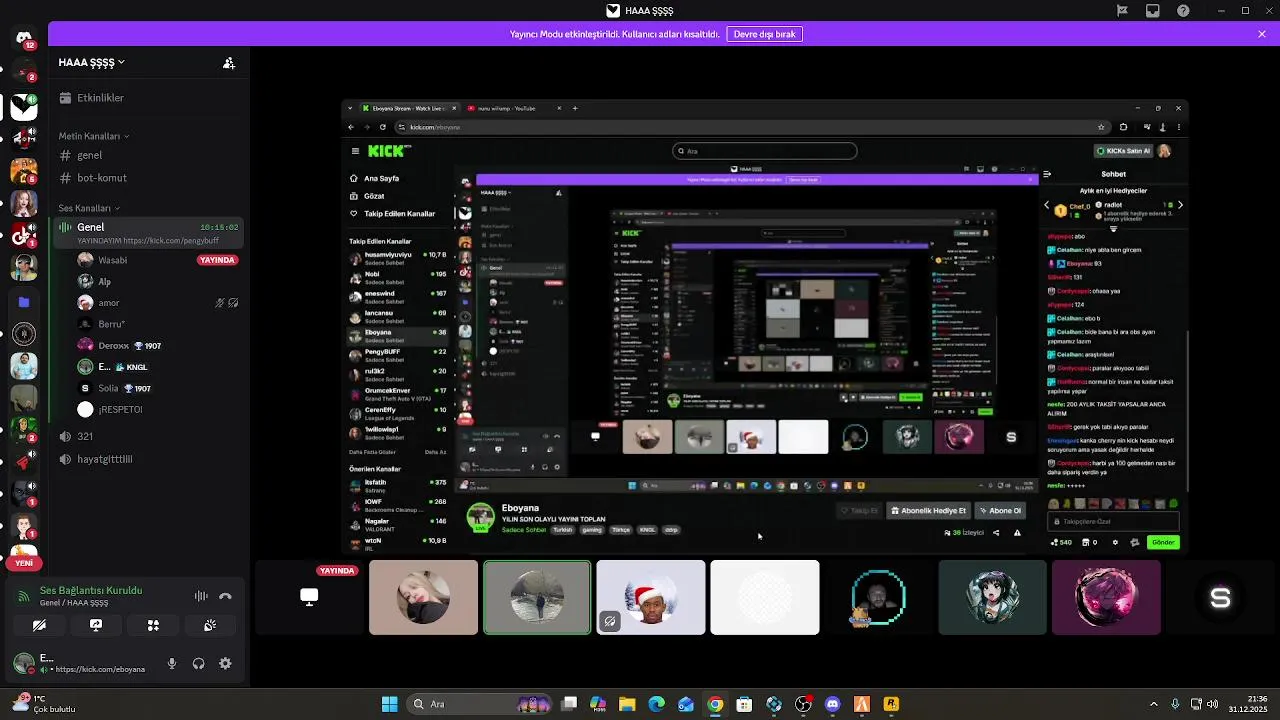Open Discord direct messages home button
The height and width of the screenshot is (720, 1280).
pos(24,40)
